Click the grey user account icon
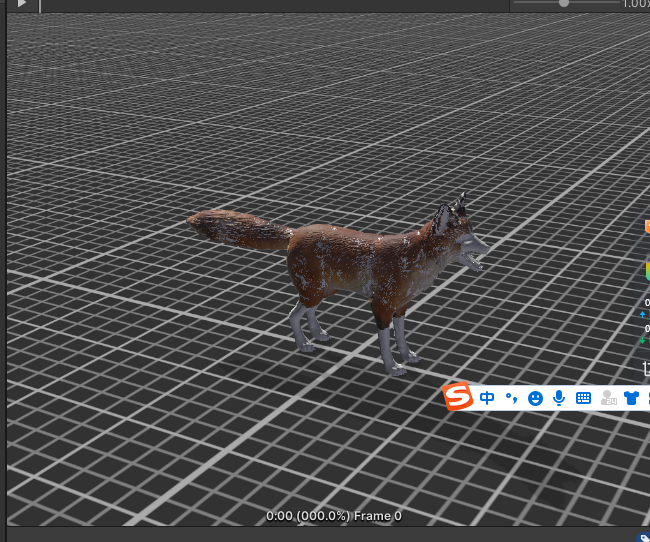 point(608,398)
